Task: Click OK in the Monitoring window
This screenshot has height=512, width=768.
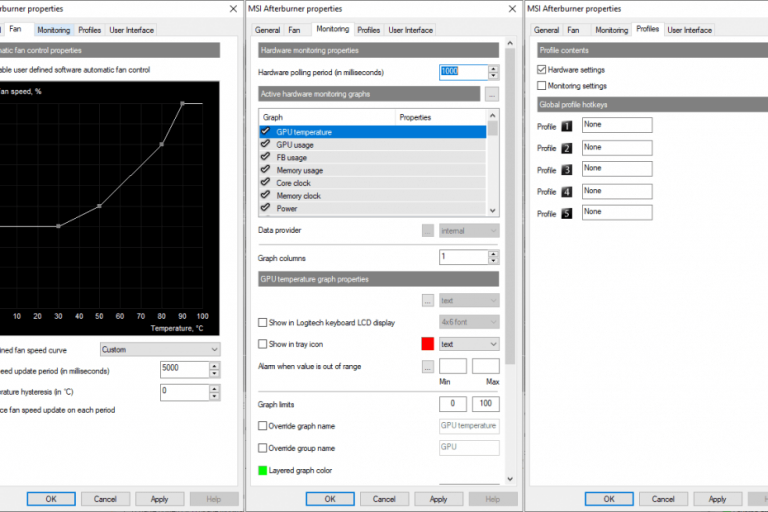Action: tap(330, 499)
